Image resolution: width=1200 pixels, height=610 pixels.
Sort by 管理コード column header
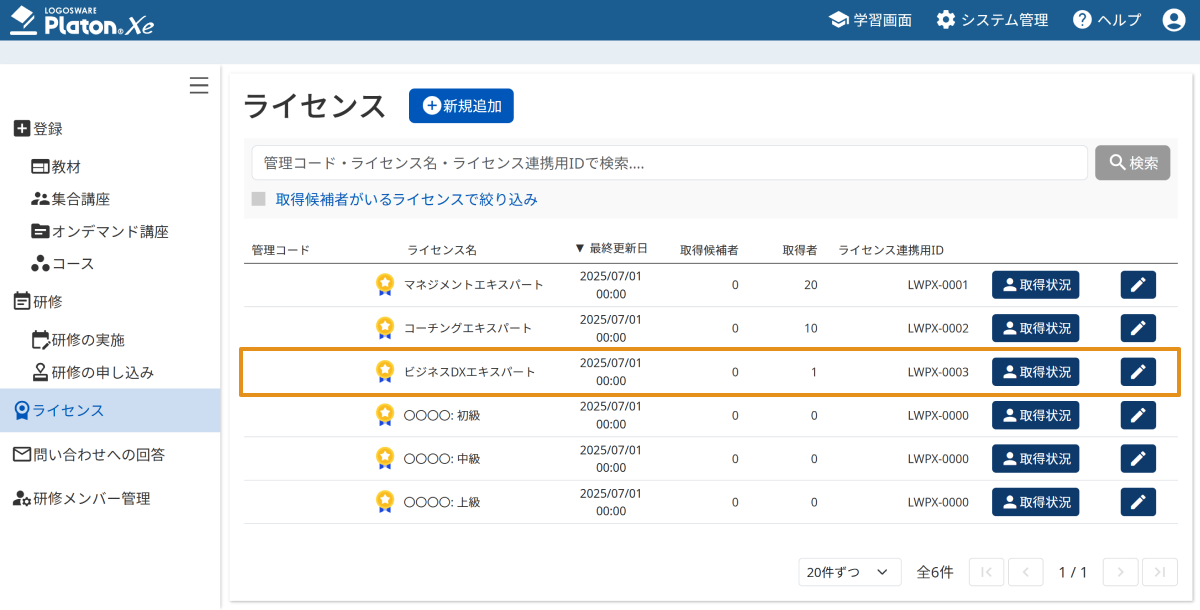[x=281, y=249]
